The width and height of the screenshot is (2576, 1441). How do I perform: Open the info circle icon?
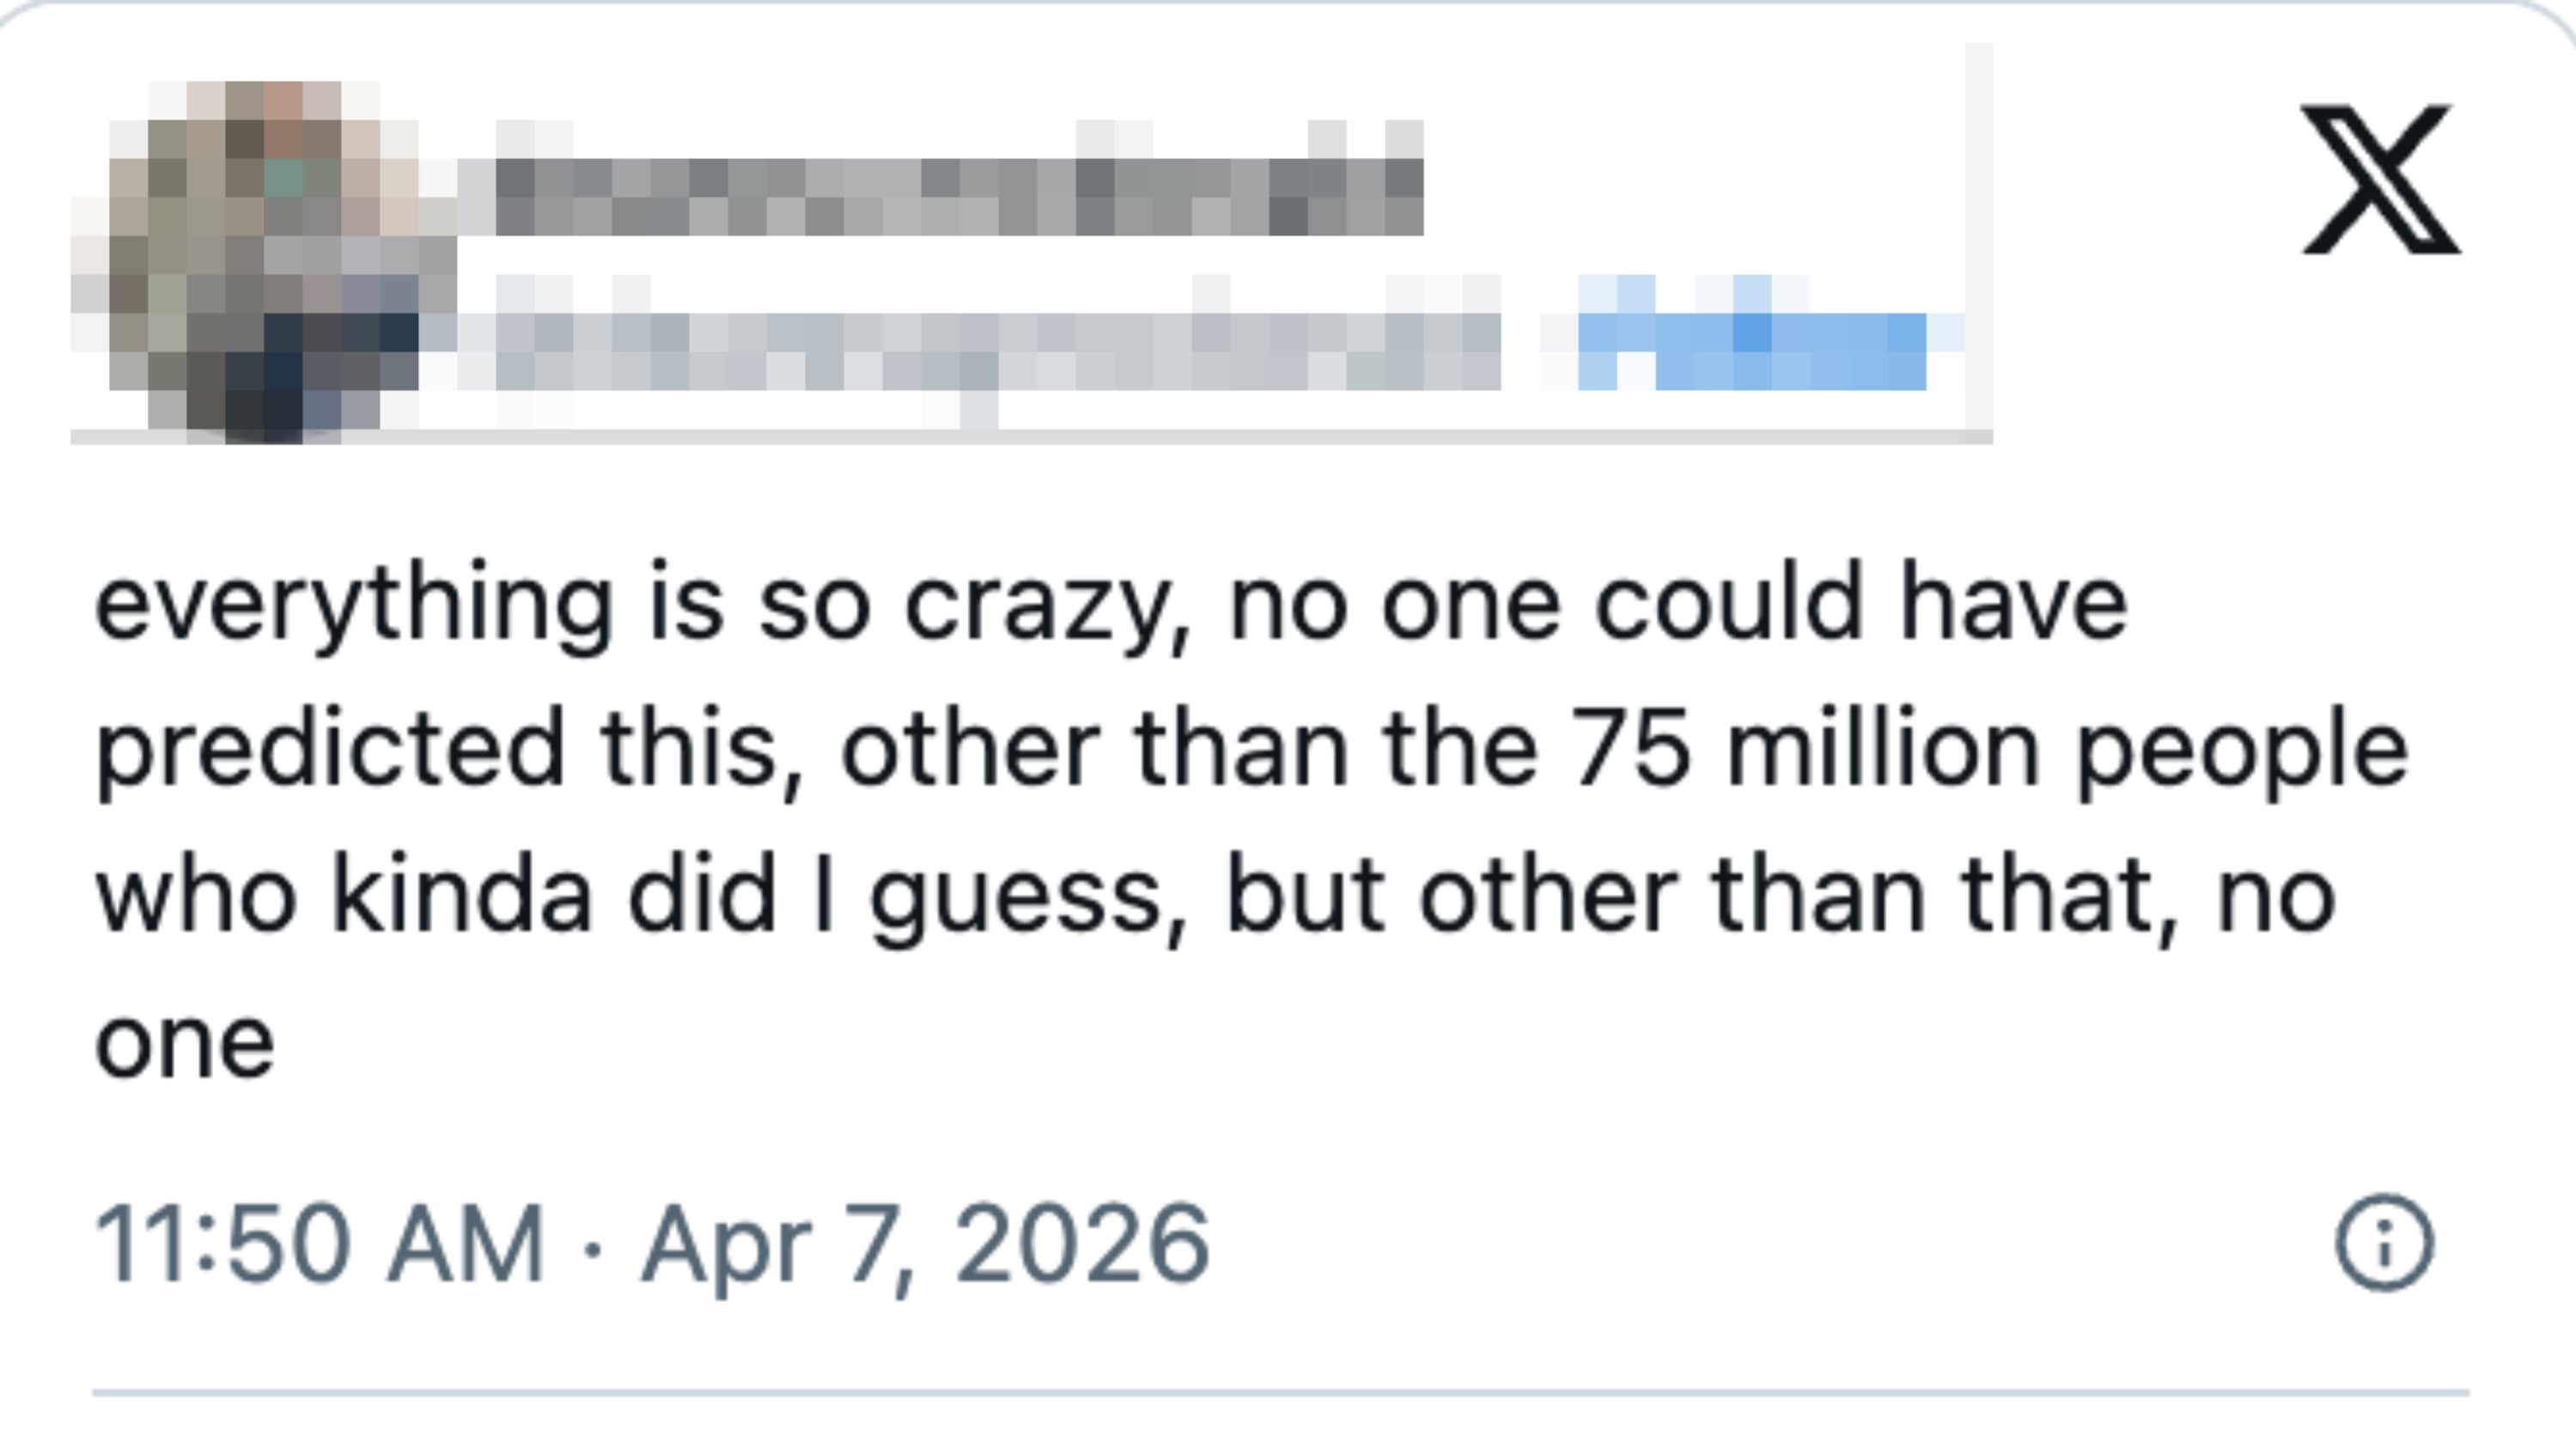(x=2384, y=1243)
